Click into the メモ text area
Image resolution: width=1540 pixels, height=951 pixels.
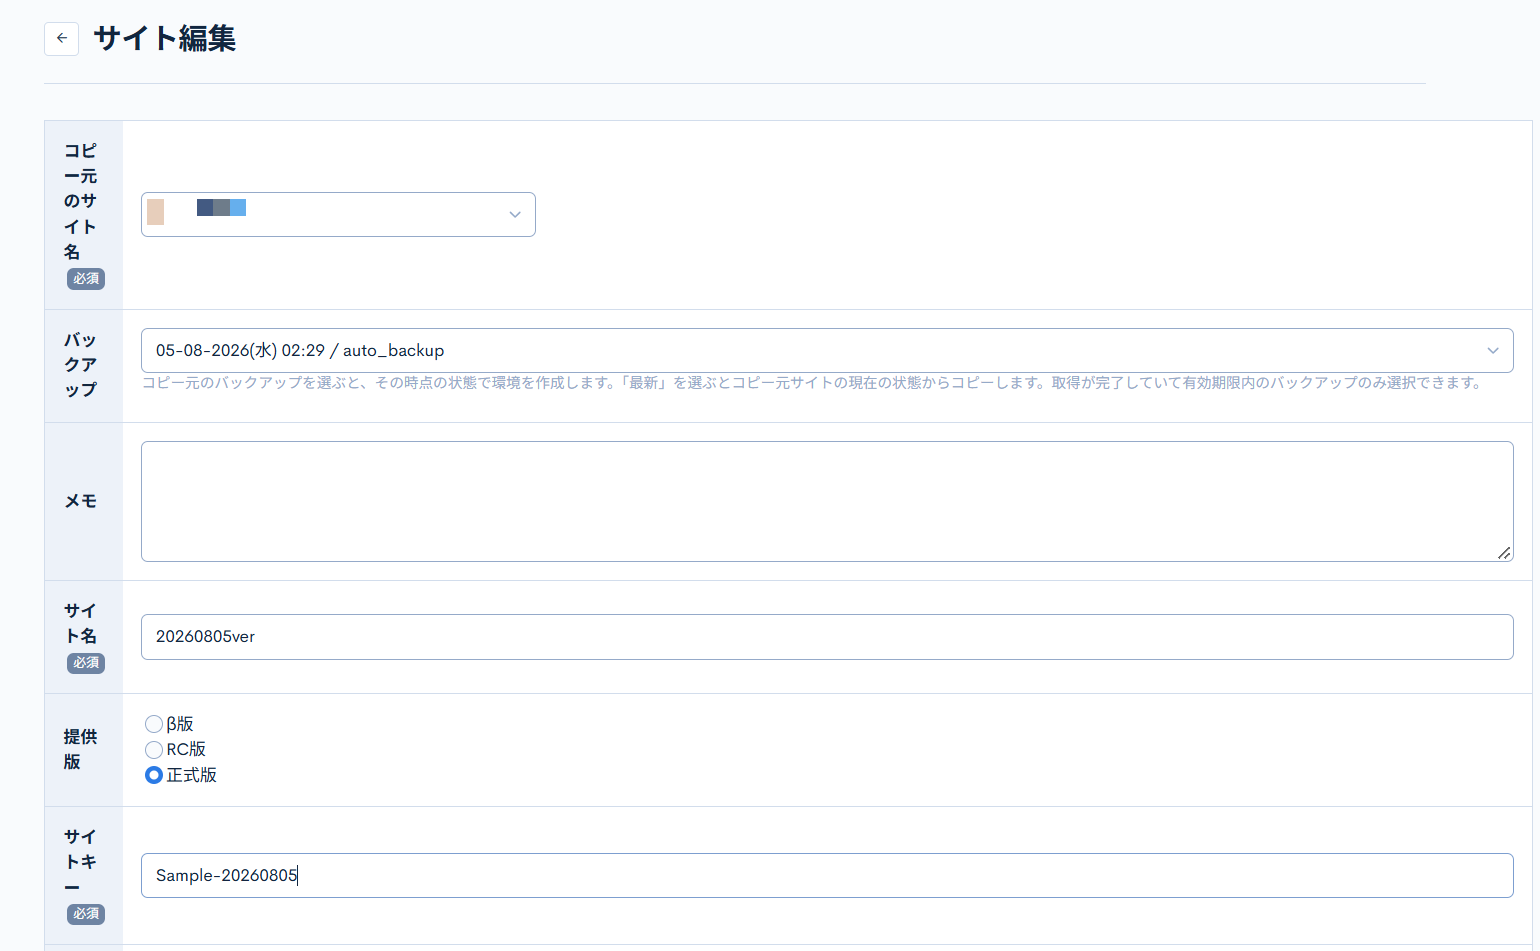click(827, 501)
